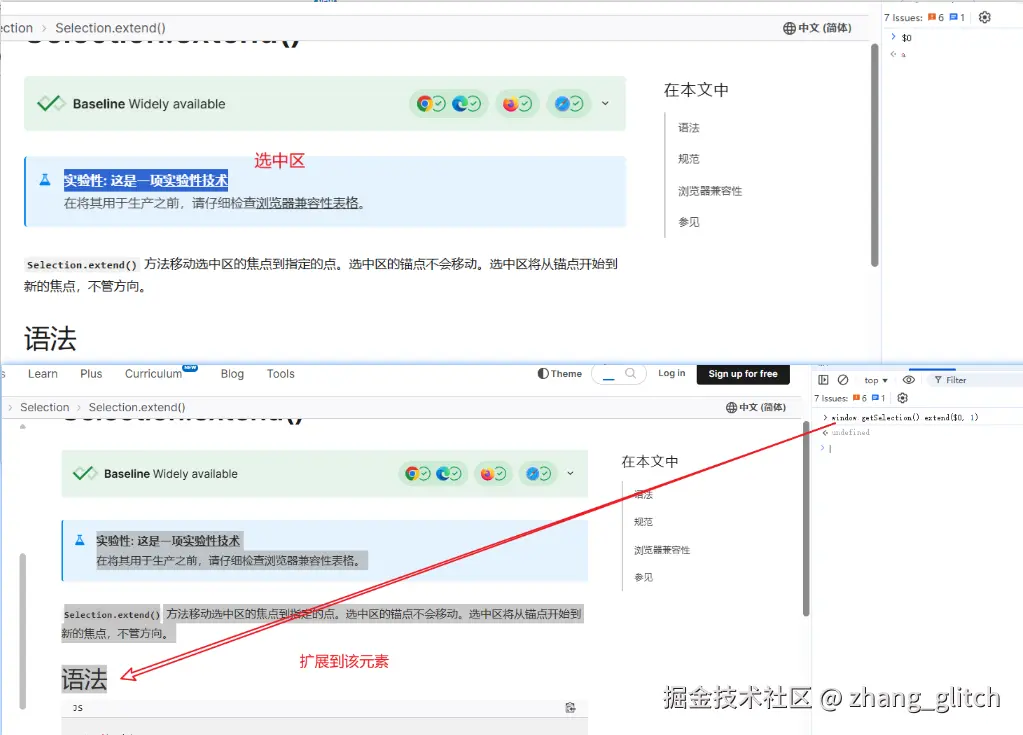Click the empty console prompt in lower DevTools

[x=920, y=448]
